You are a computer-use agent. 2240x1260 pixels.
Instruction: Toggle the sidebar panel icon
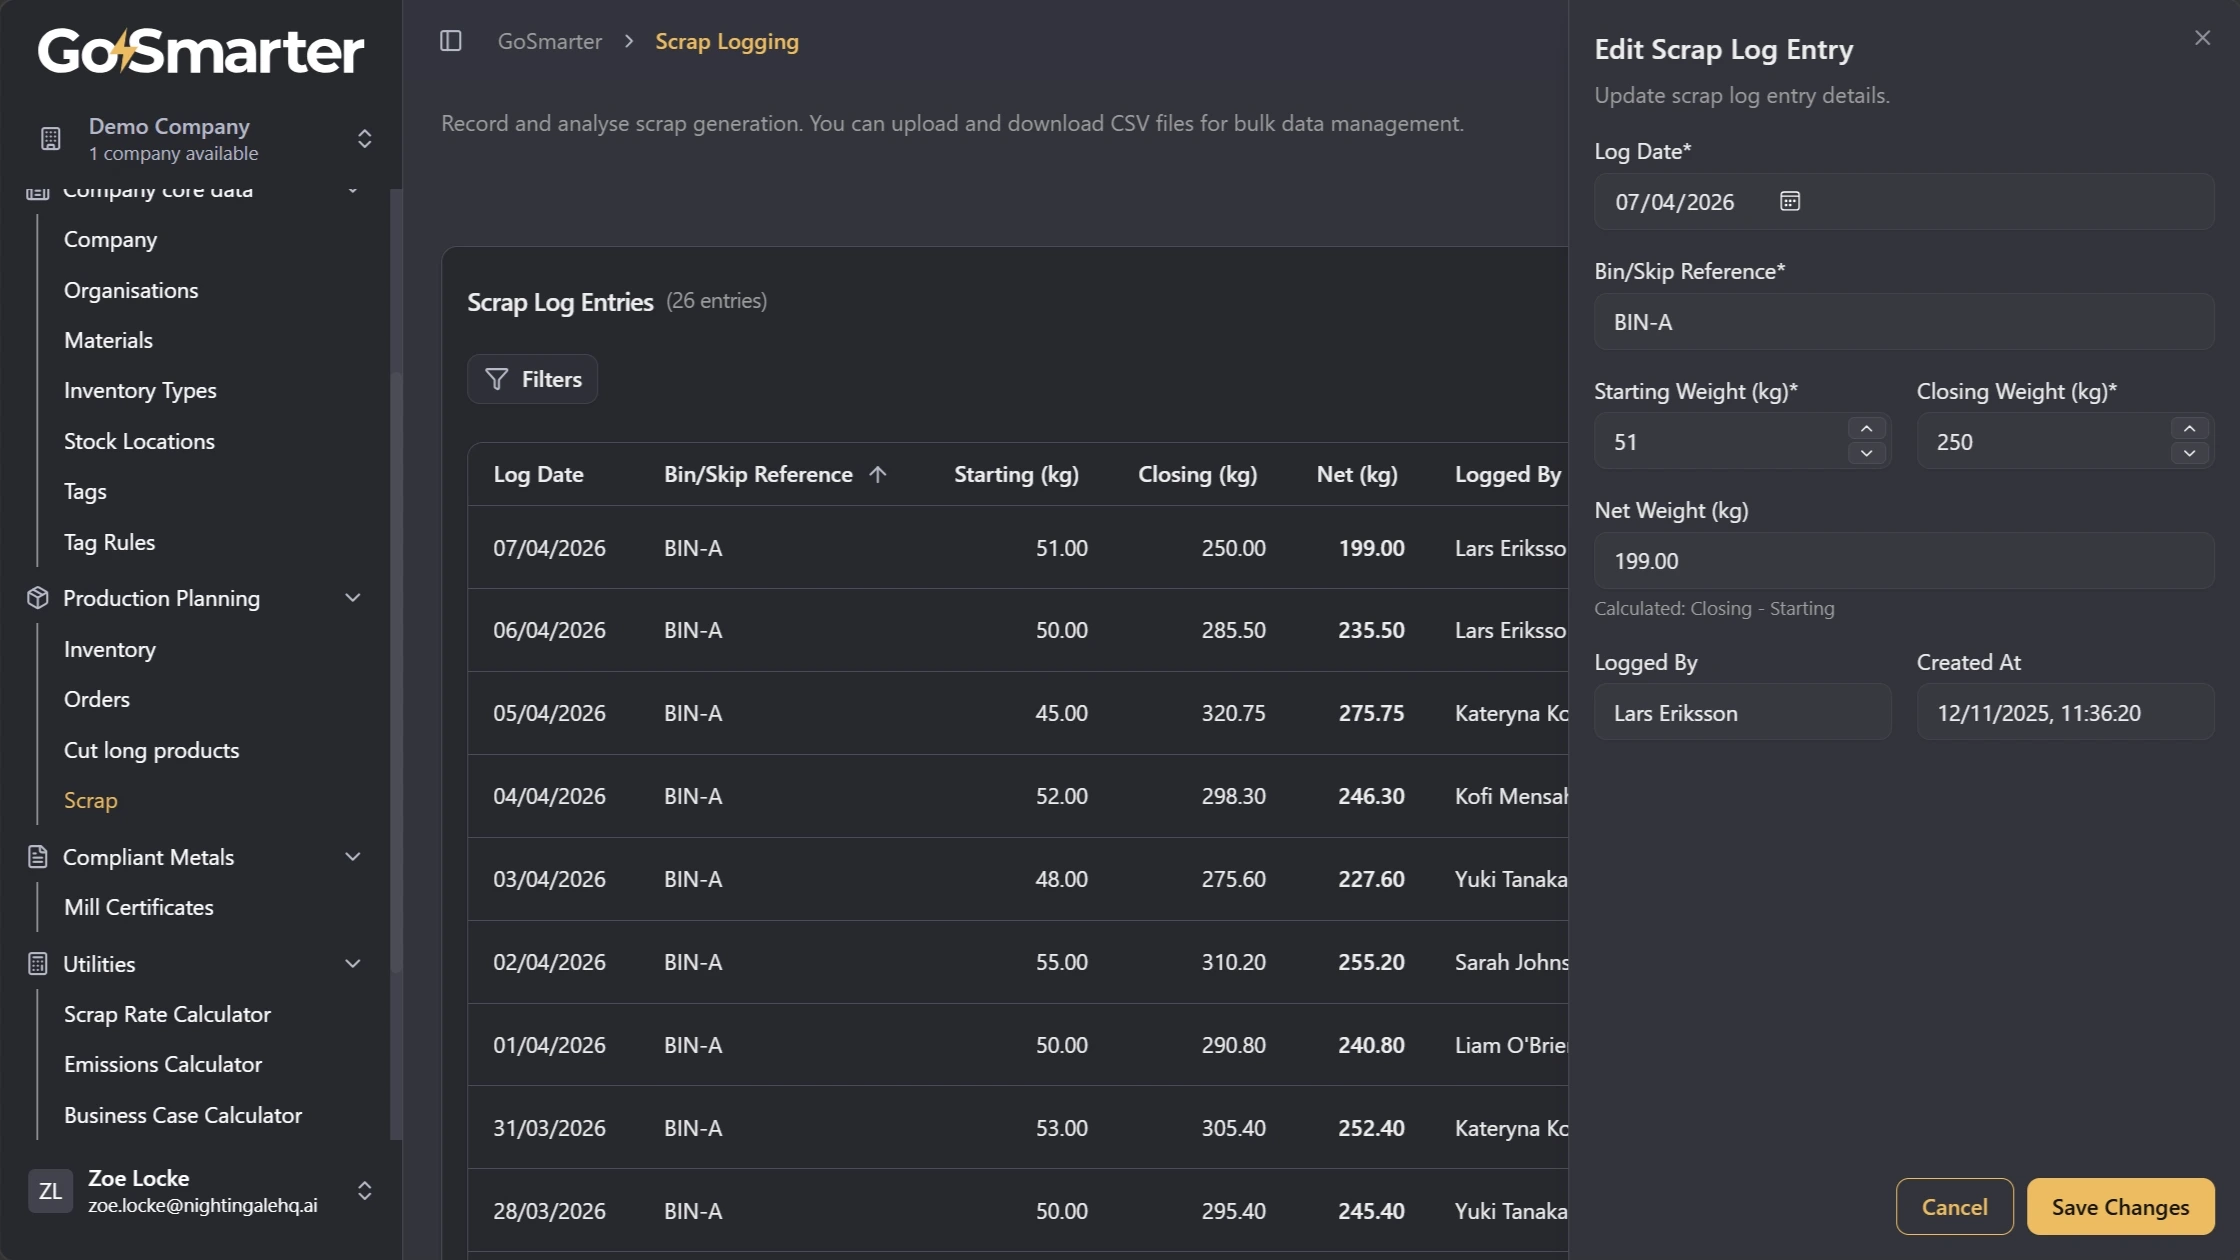tap(451, 41)
